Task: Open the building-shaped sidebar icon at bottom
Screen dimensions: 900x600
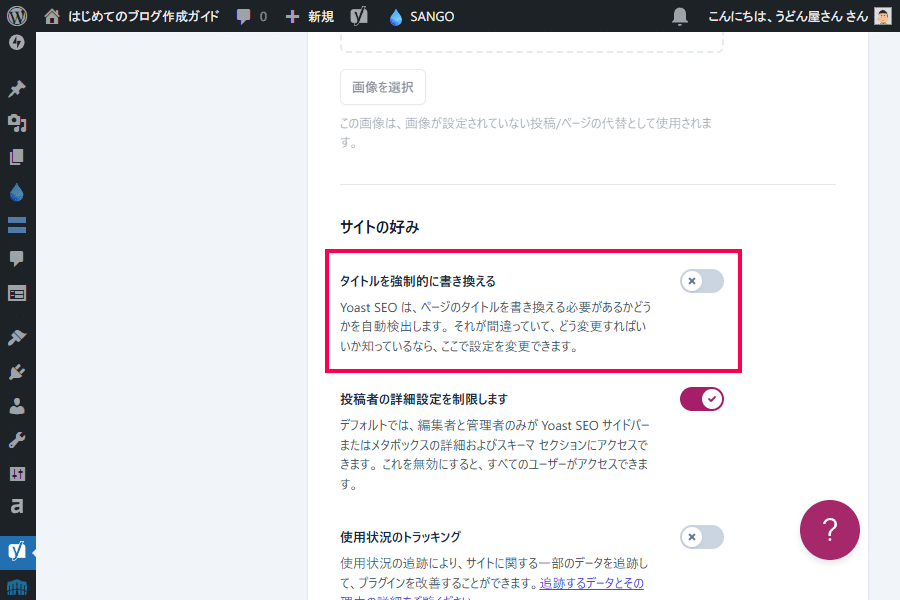Action: click(x=17, y=587)
